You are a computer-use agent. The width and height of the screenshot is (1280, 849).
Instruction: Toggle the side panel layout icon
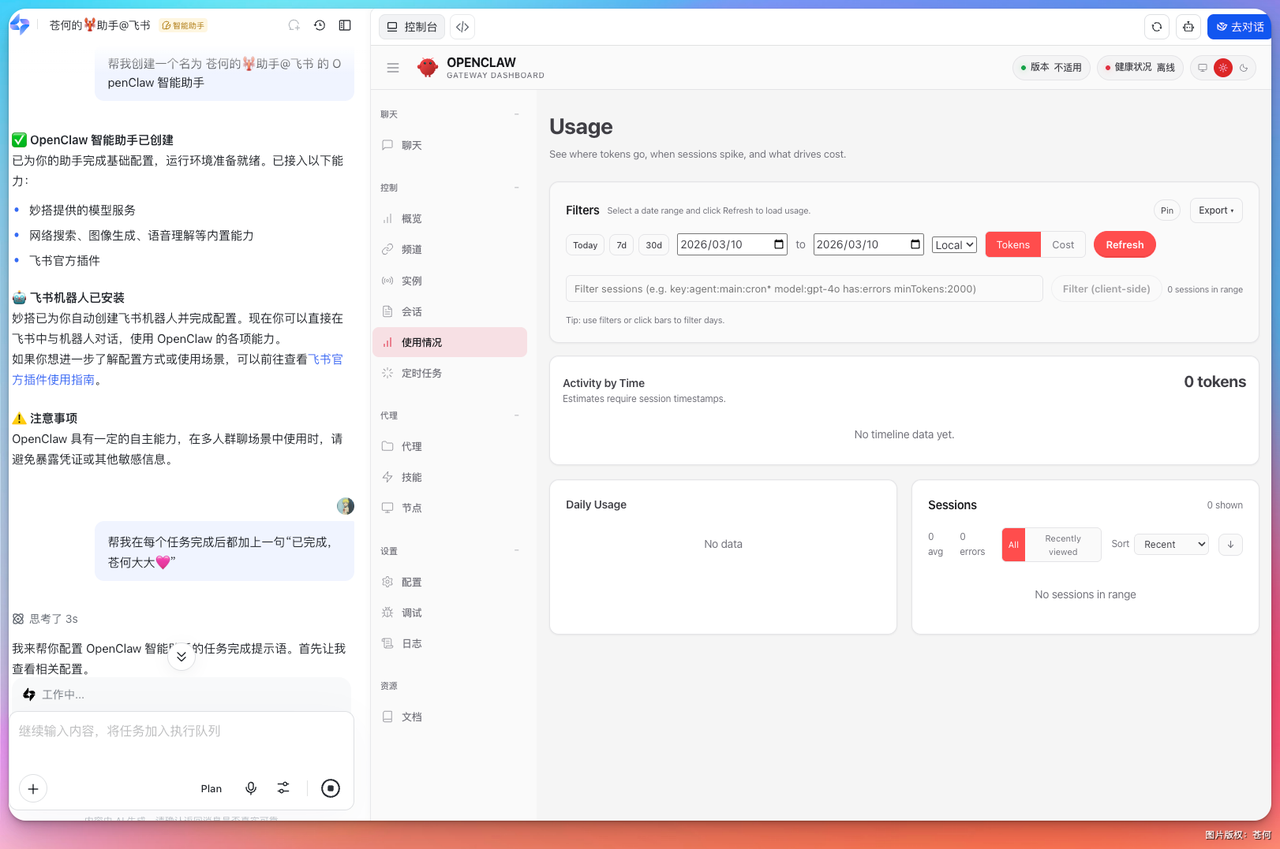click(x=345, y=25)
